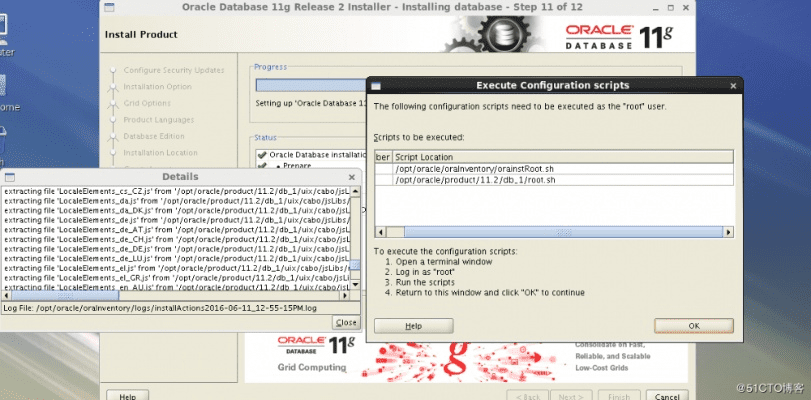
Task: Click the installation progress bar
Action: click(x=310, y=86)
